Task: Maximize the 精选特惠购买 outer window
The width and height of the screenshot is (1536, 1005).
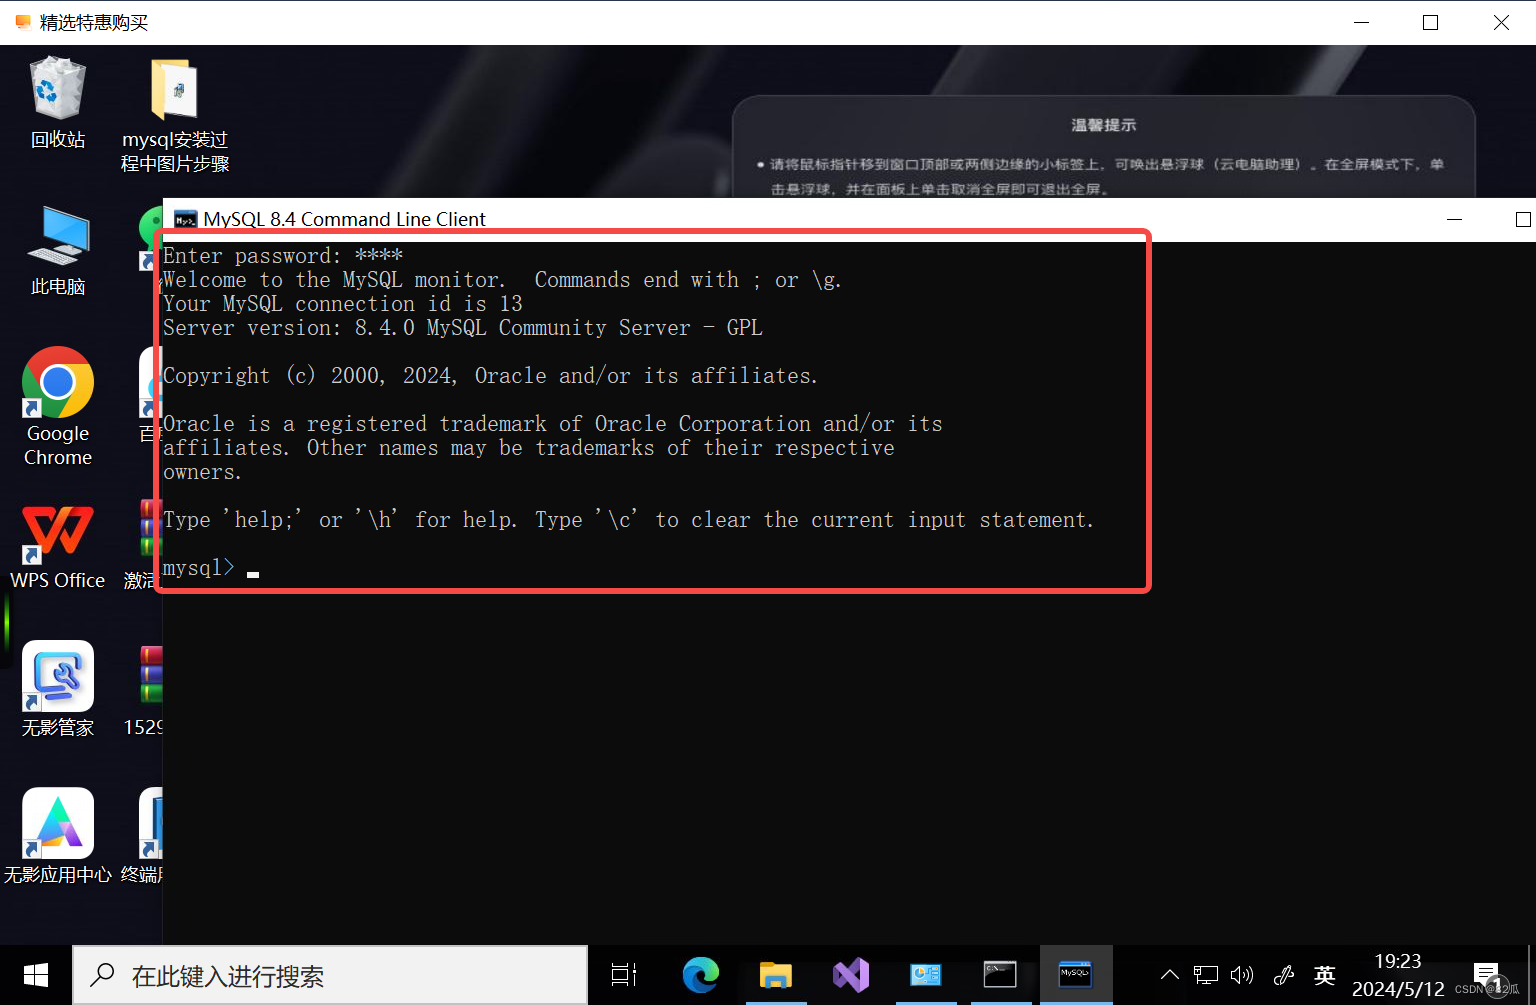Action: [1431, 22]
